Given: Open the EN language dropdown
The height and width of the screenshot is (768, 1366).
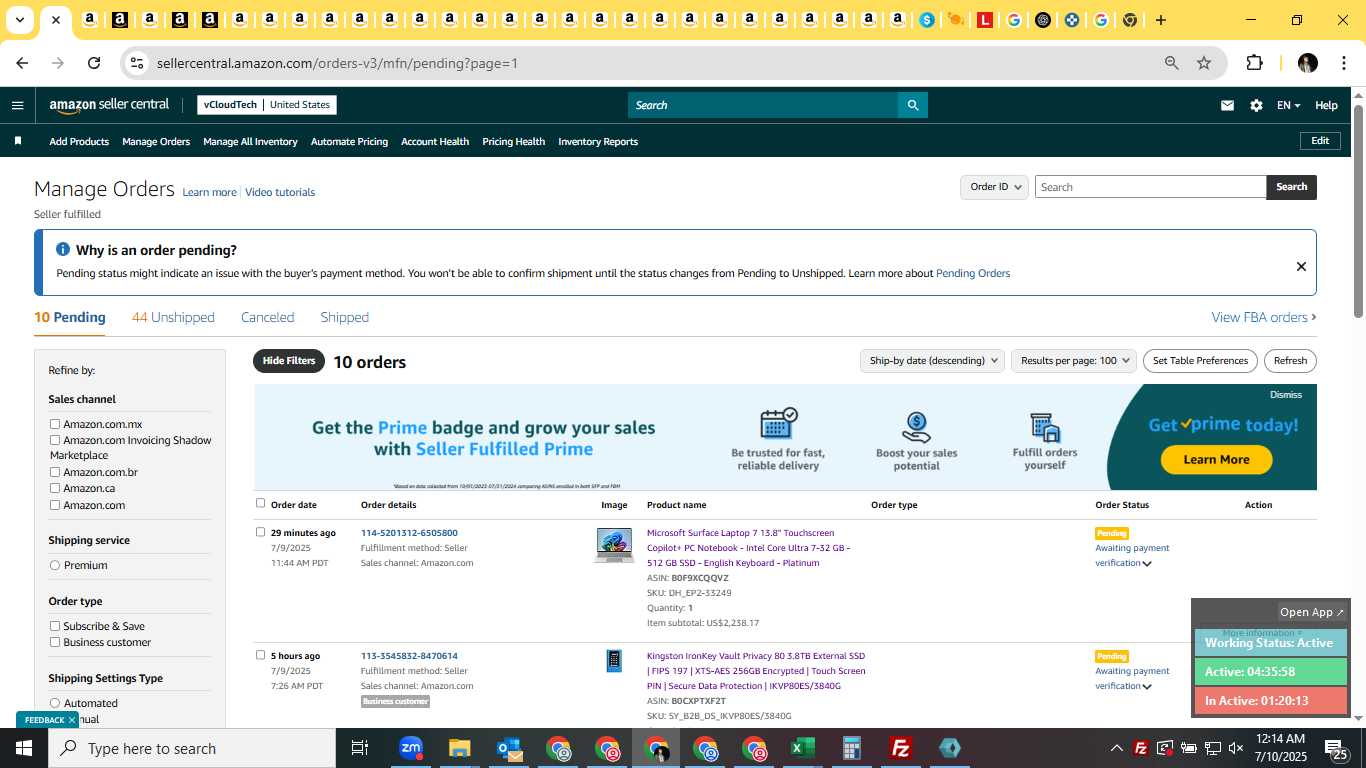Looking at the screenshot, I should (1288, 105).
